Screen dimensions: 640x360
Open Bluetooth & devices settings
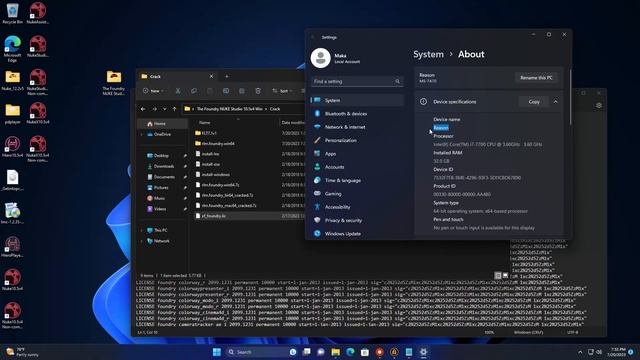357,113
